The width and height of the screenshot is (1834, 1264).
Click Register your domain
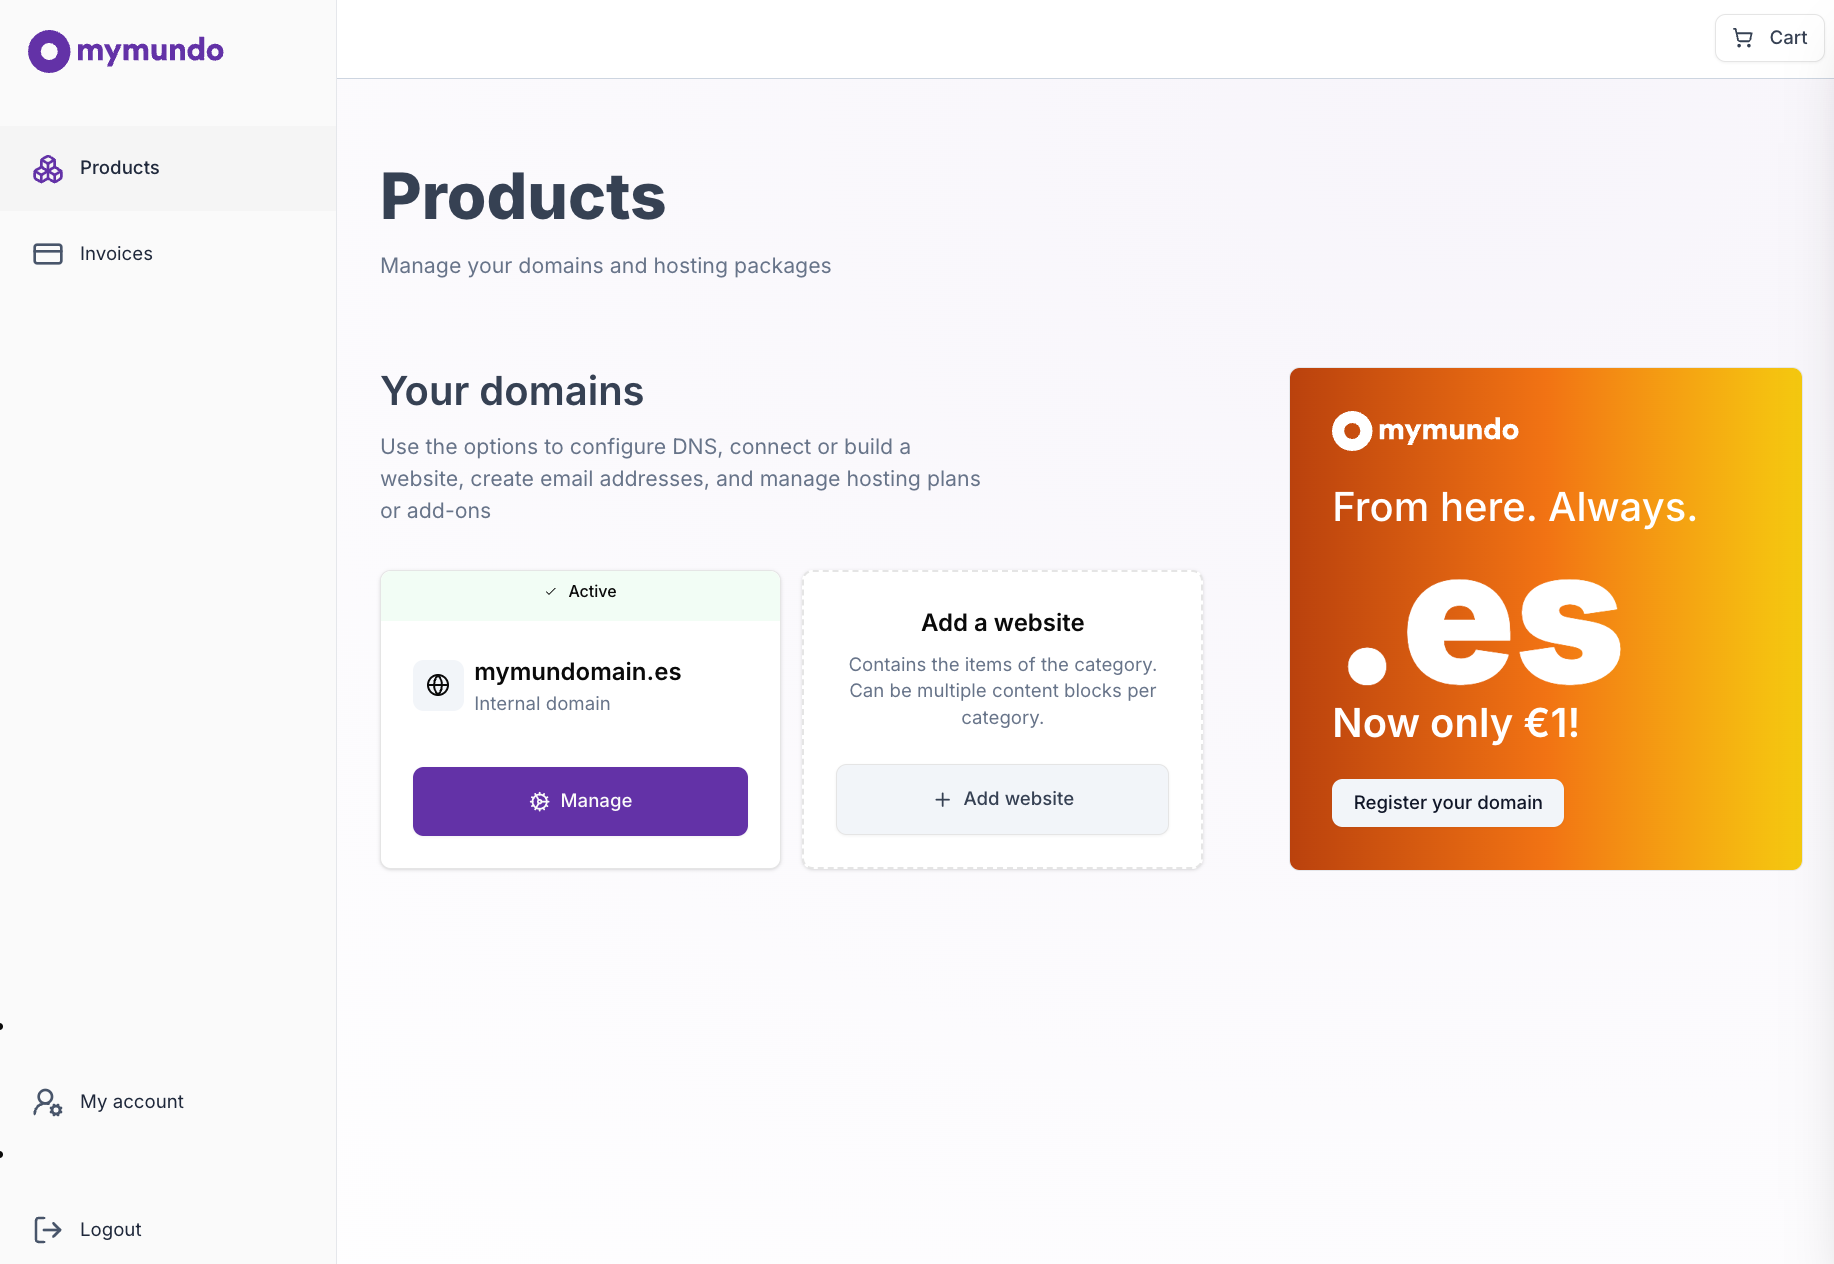tap(1446, 802)
